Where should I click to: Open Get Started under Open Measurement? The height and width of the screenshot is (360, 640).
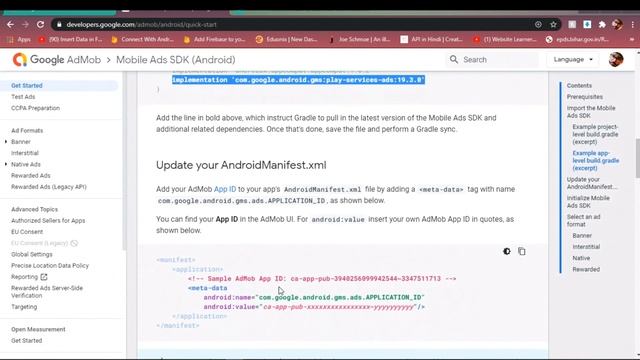(x=27, y=340)
